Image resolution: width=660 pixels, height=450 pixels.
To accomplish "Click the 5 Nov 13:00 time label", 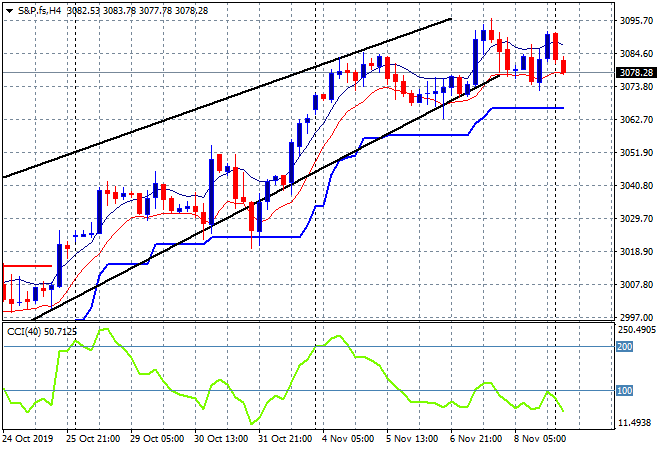I will tap(412, 439).
